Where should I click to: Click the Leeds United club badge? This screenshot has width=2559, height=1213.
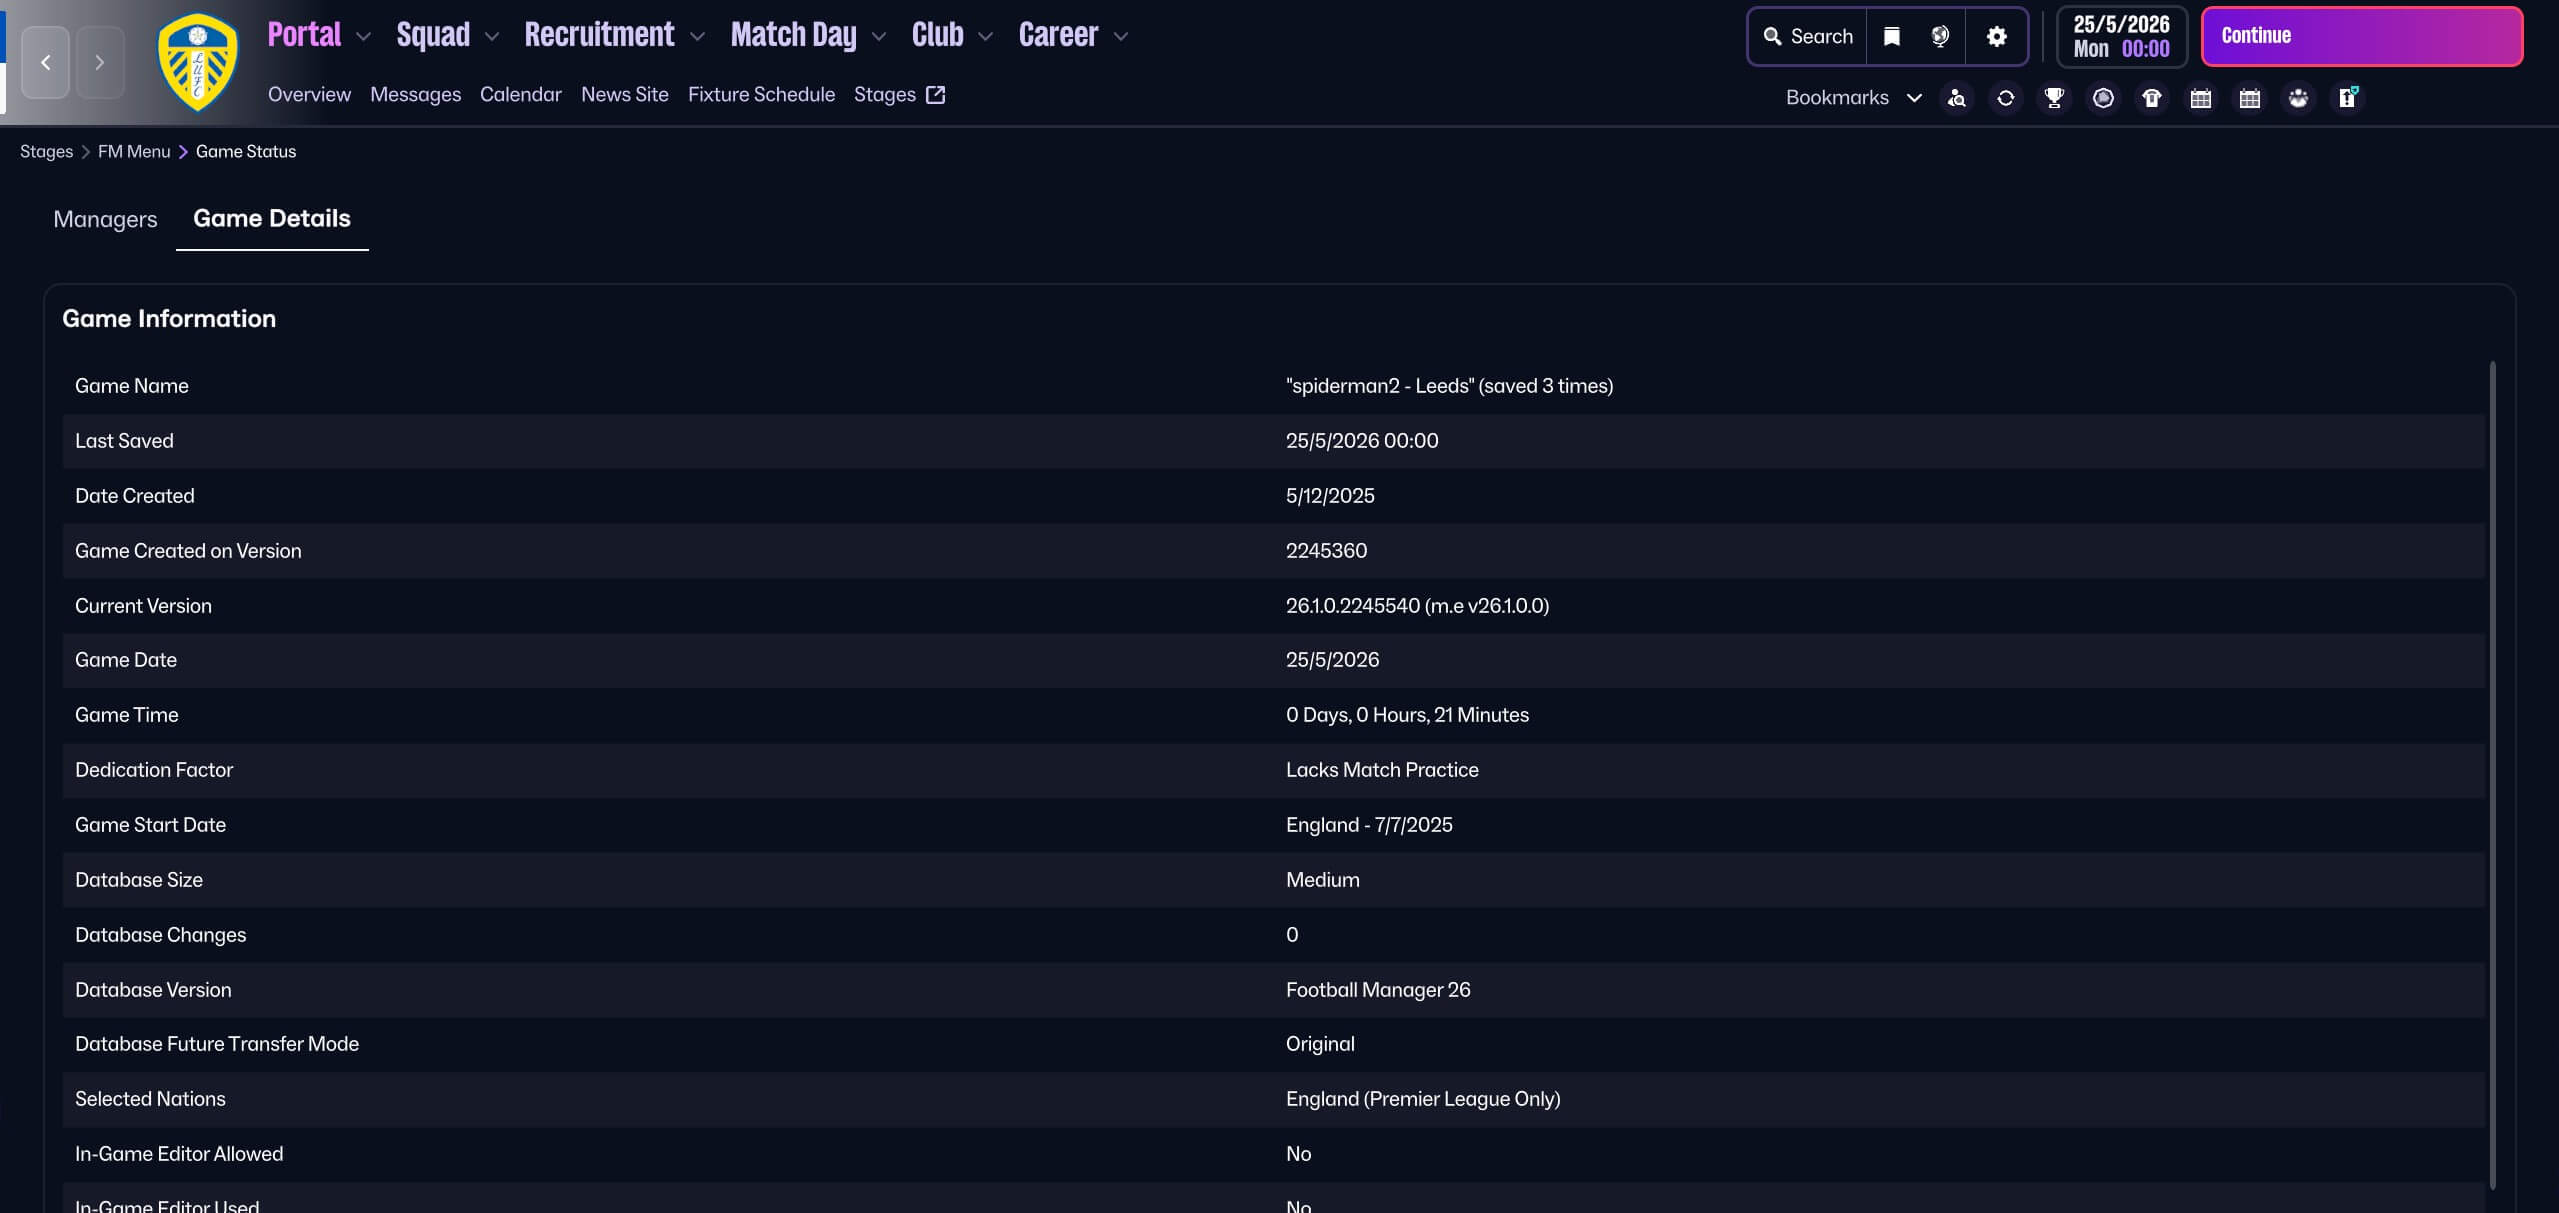198,62
